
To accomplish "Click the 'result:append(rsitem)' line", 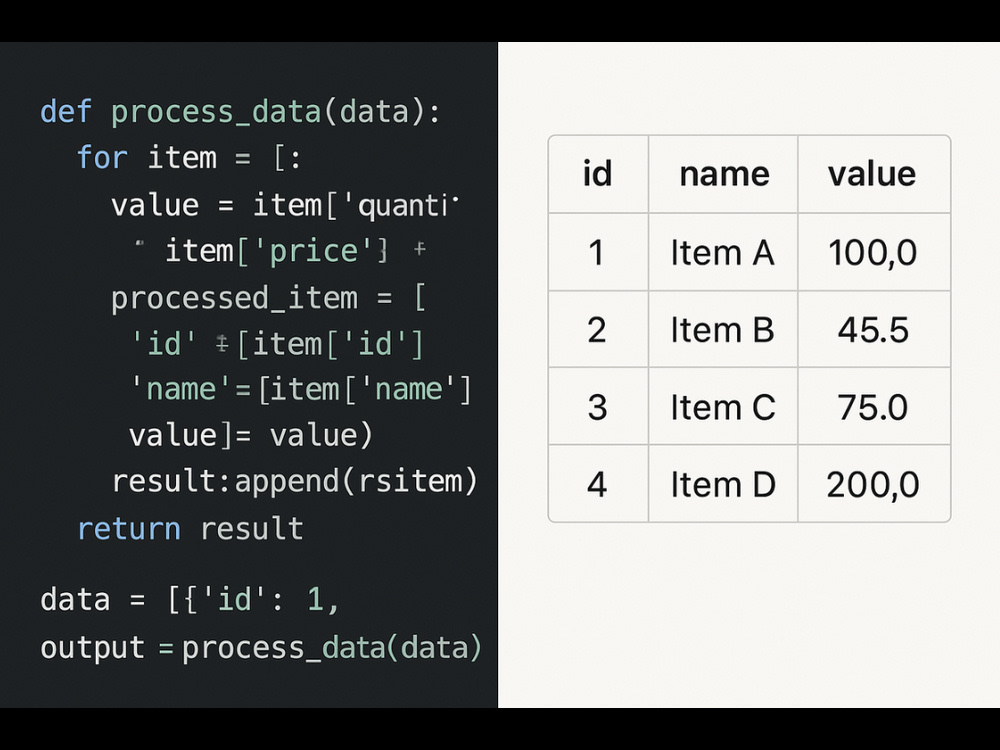I will [x=295, y=482].
